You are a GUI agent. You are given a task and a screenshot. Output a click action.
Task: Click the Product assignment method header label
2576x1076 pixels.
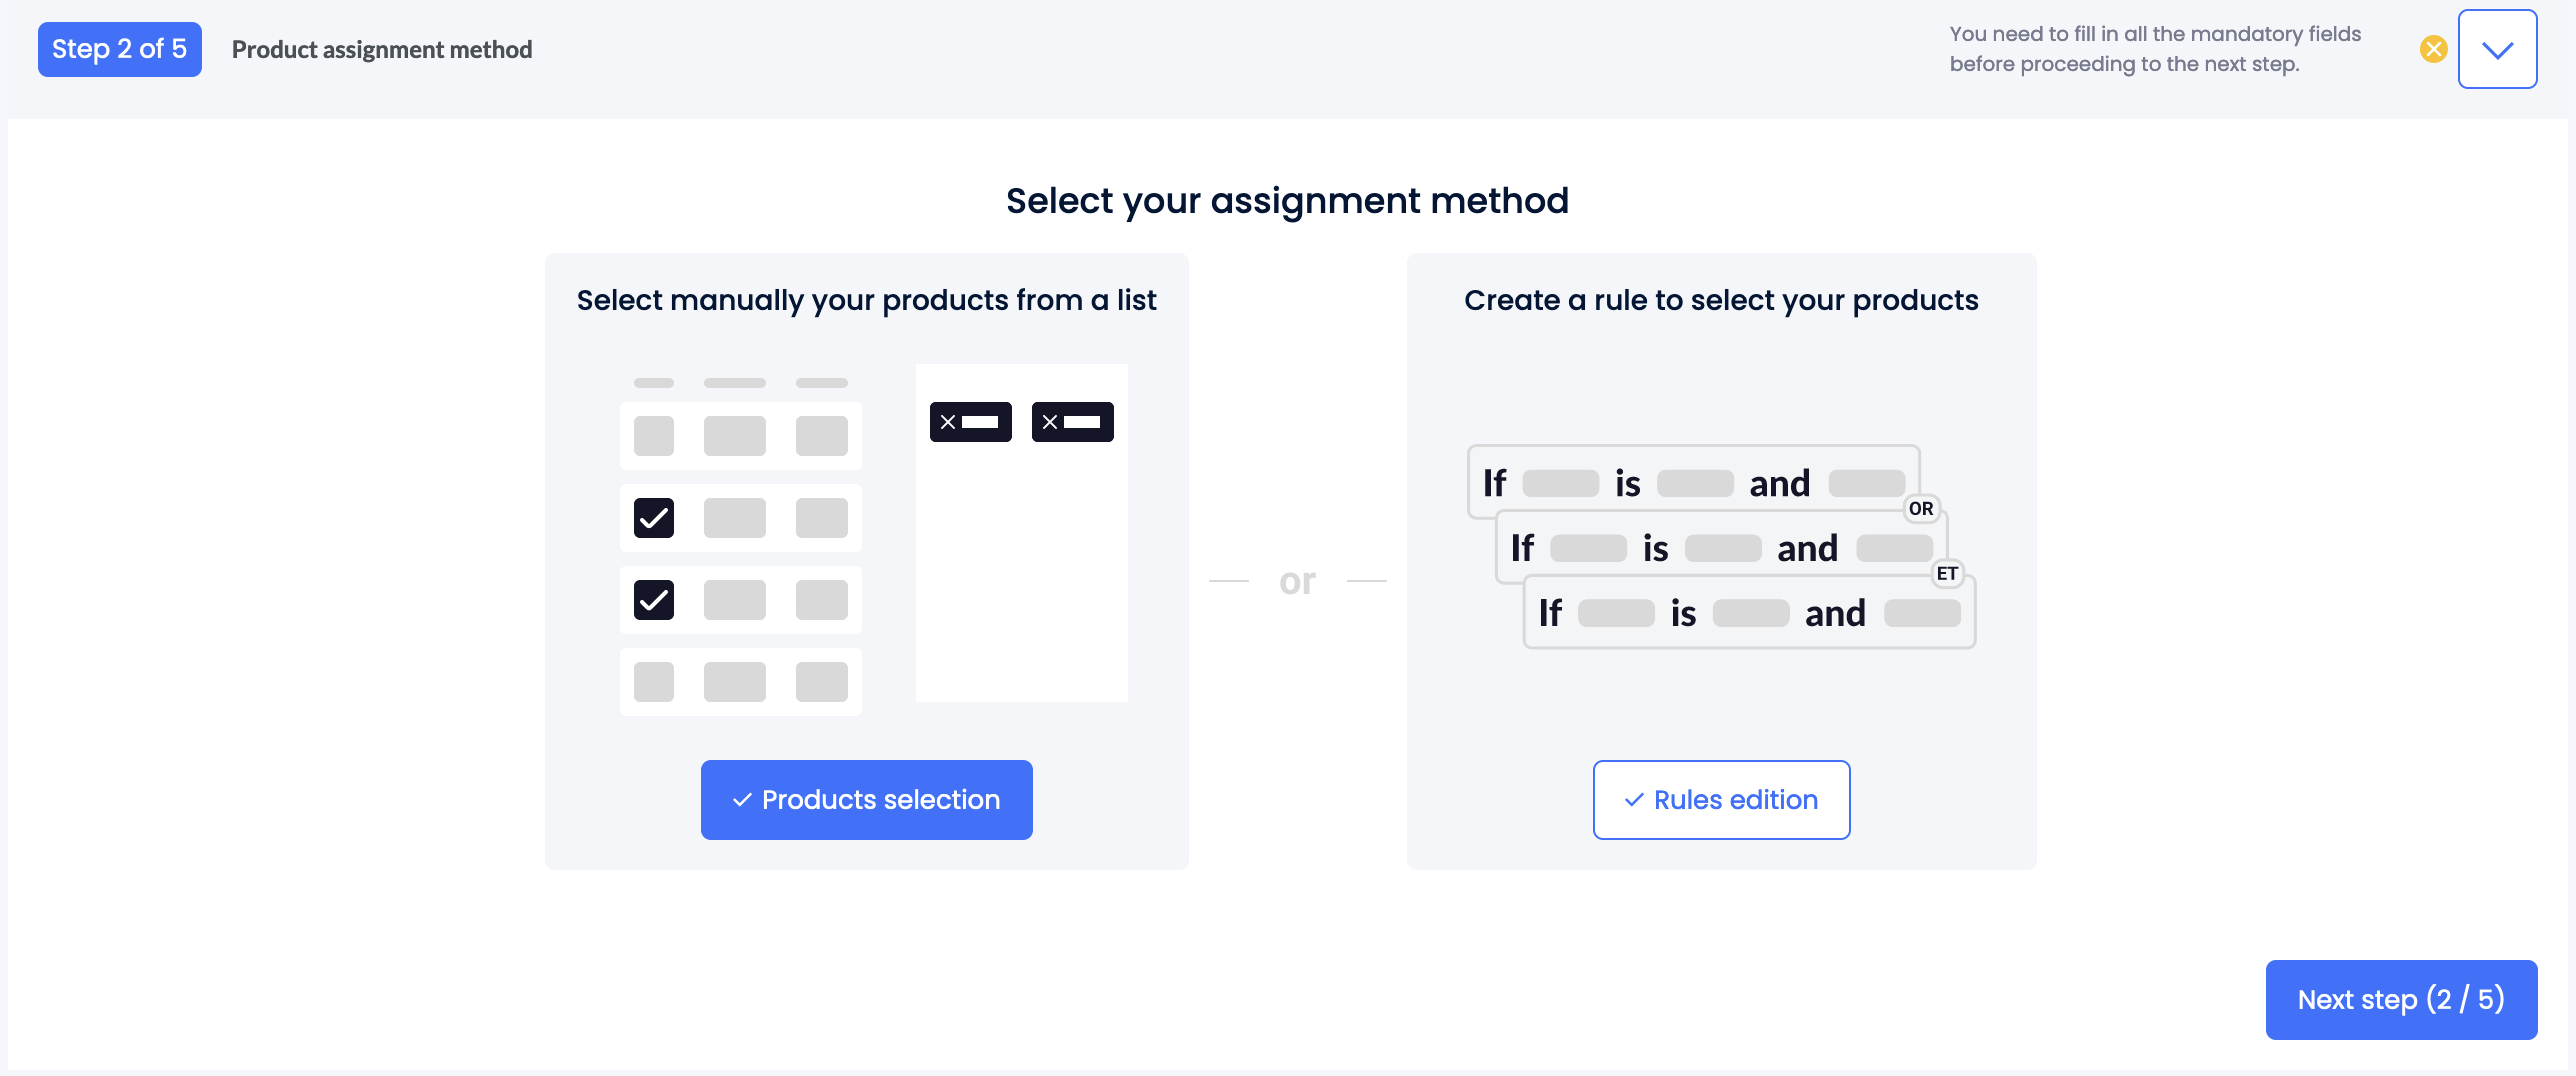[381, 49]
